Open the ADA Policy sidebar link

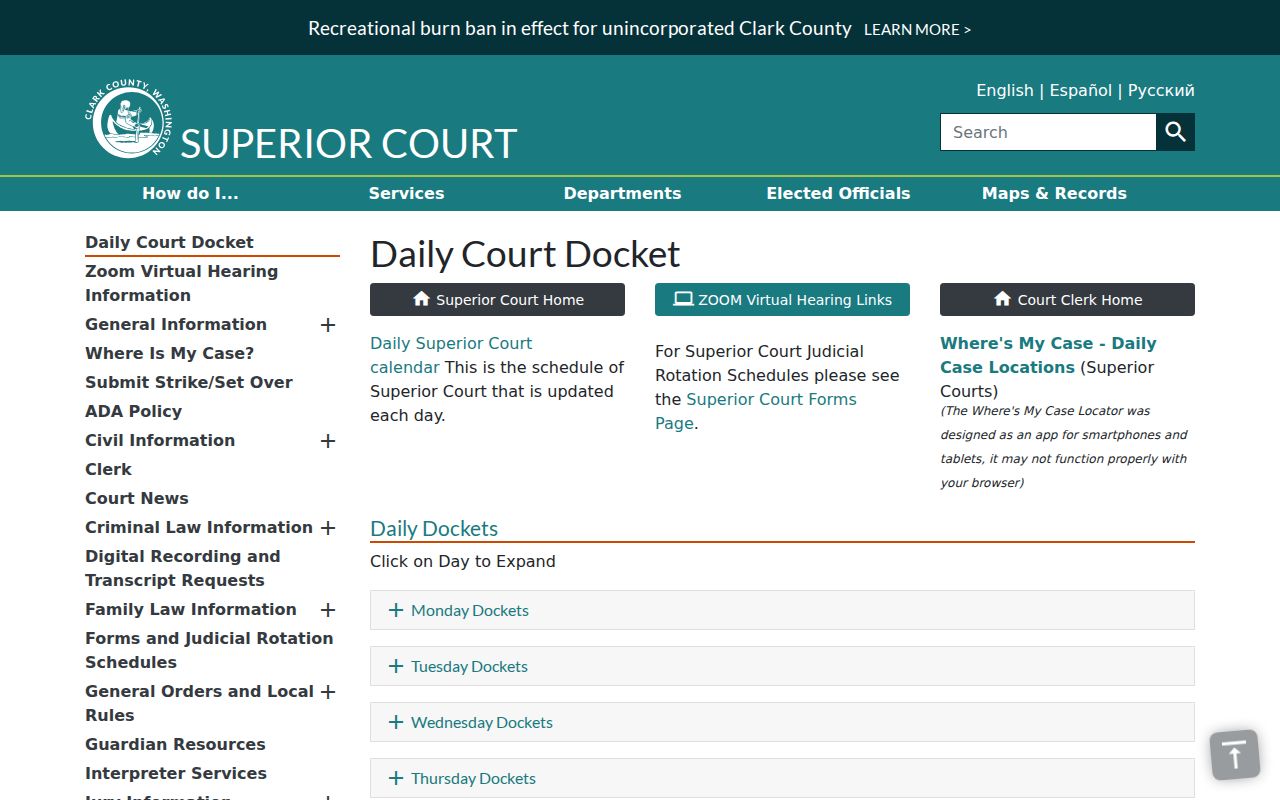click(x=133, y=411)
